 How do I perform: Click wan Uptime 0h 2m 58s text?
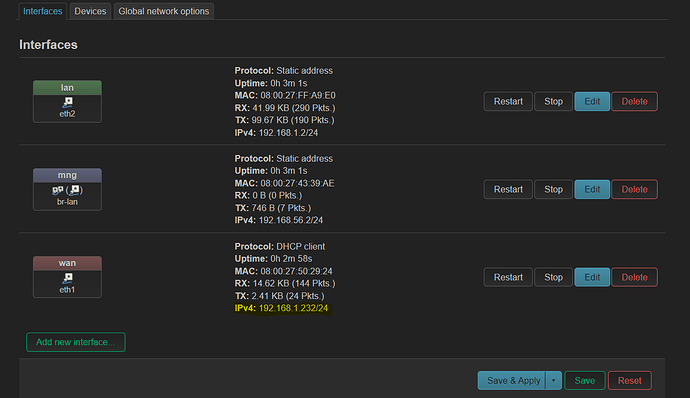point(273,259)
